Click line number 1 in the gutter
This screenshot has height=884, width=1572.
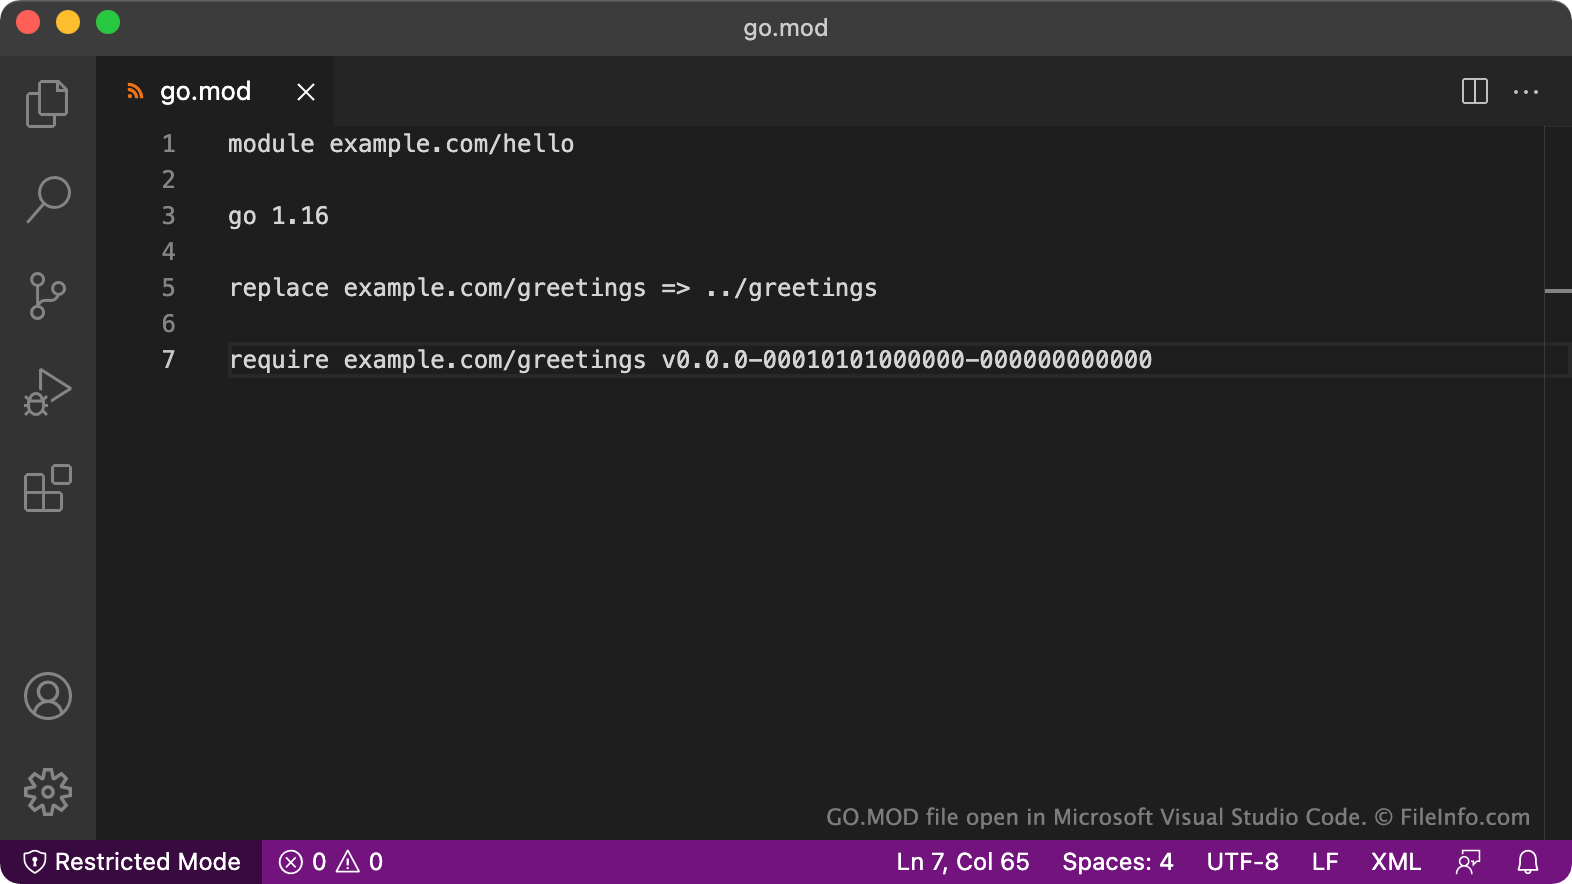[168, 144]
